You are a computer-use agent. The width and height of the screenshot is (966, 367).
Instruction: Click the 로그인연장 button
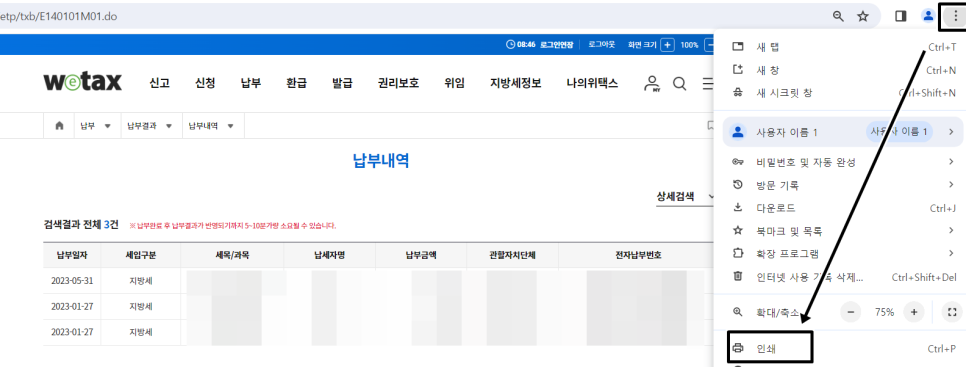[x=557, y=45]
